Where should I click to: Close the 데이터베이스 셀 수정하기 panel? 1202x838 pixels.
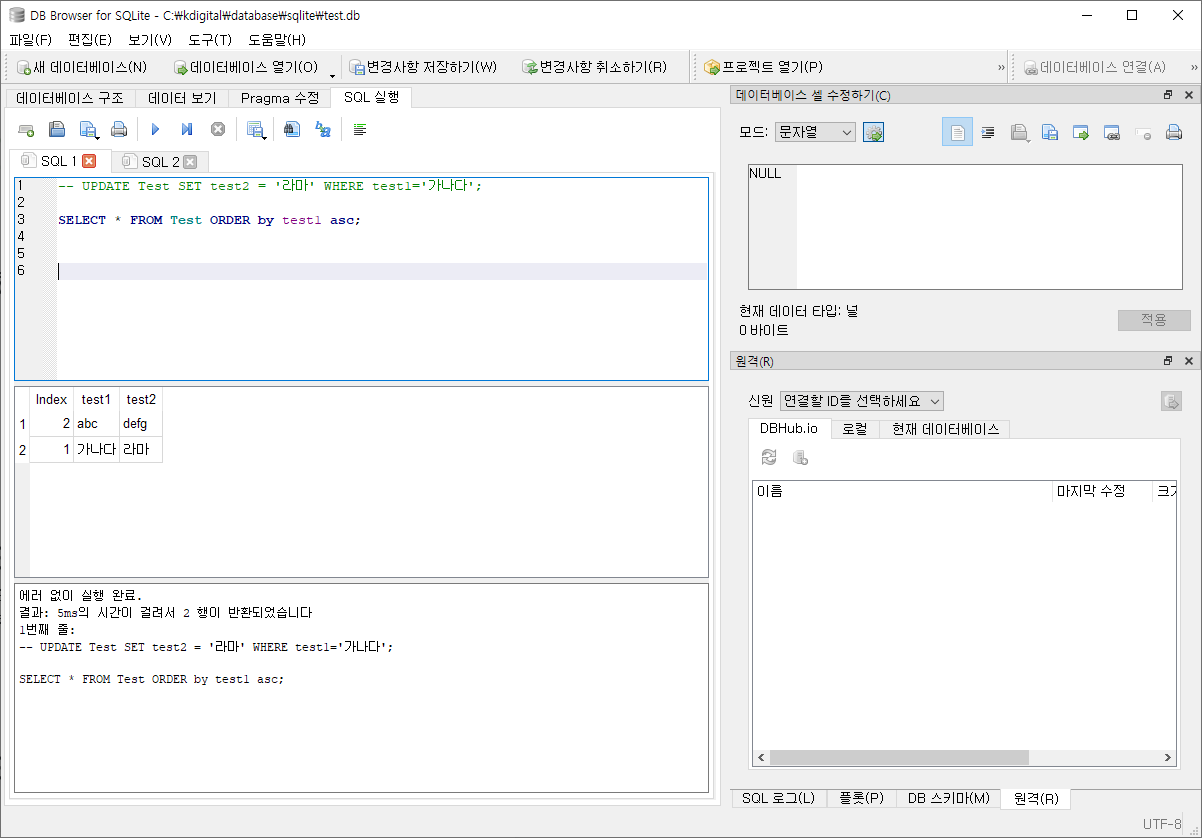[x=1189, y=95]
